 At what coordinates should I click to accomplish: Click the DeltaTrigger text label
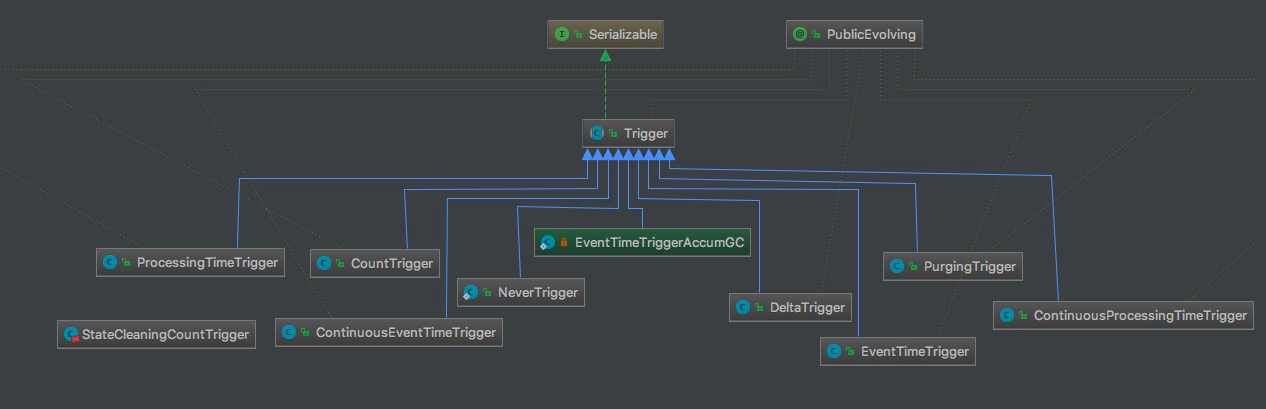pos(808,307)
